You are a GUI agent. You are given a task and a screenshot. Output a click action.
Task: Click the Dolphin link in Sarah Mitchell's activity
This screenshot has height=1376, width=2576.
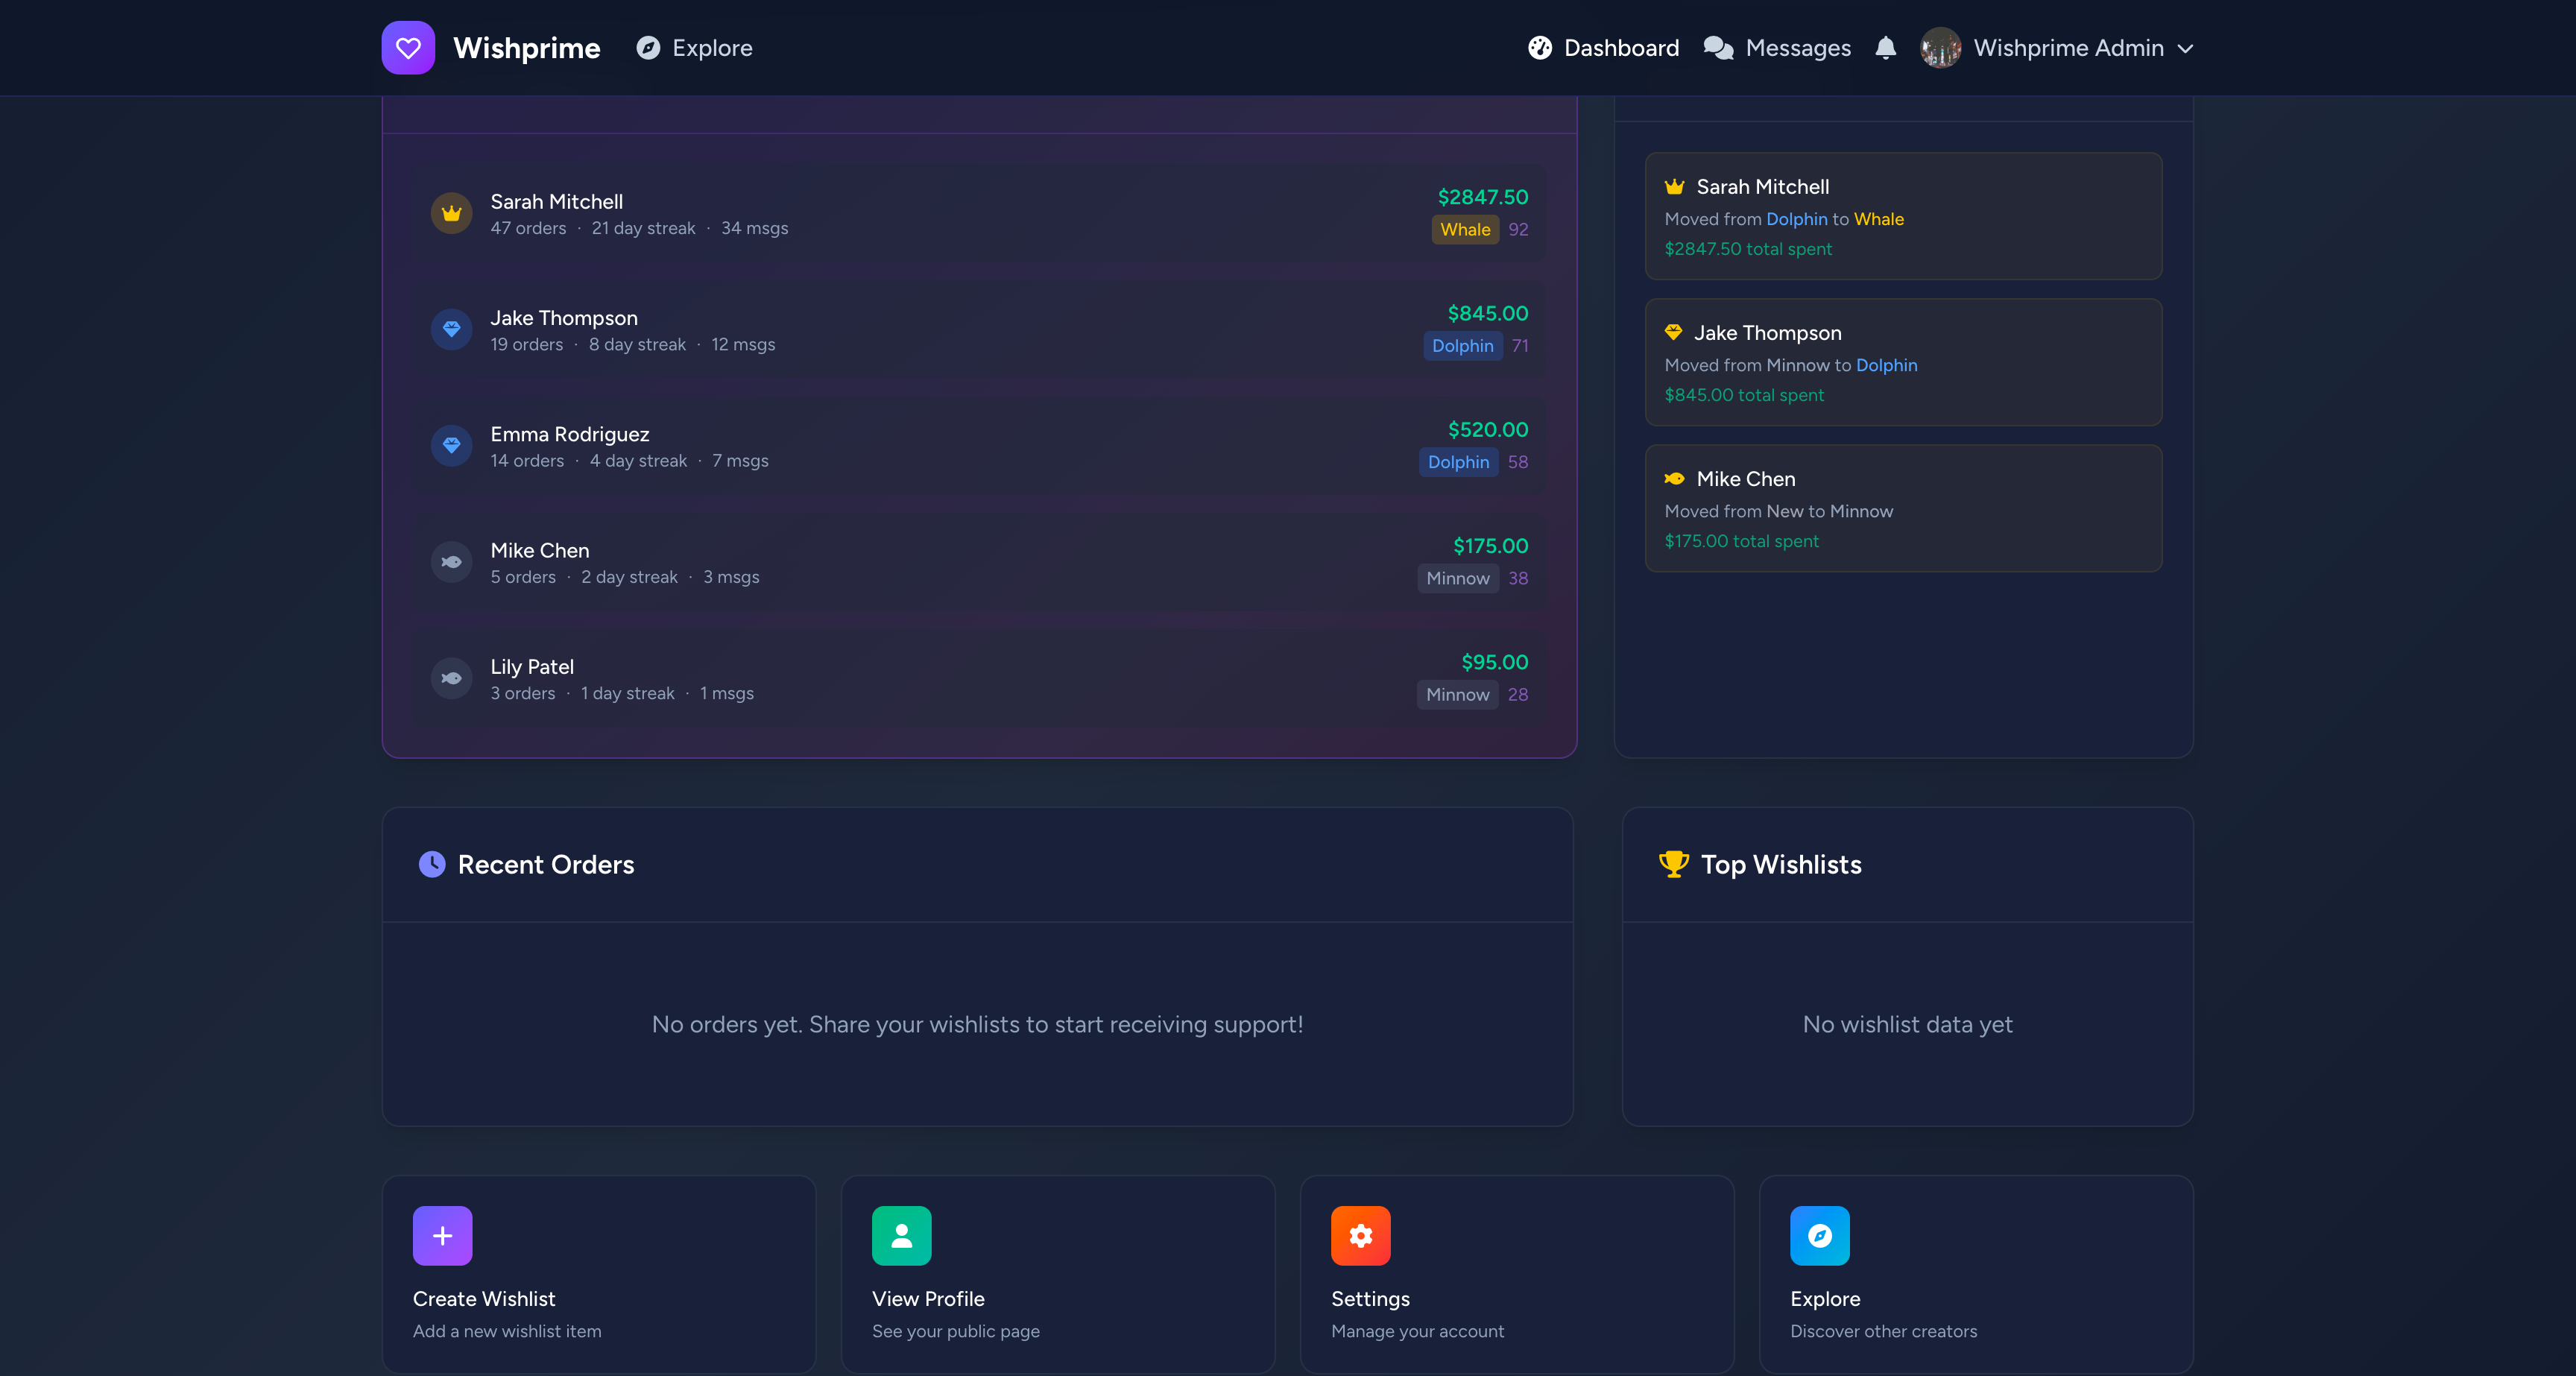(1797, 219)
